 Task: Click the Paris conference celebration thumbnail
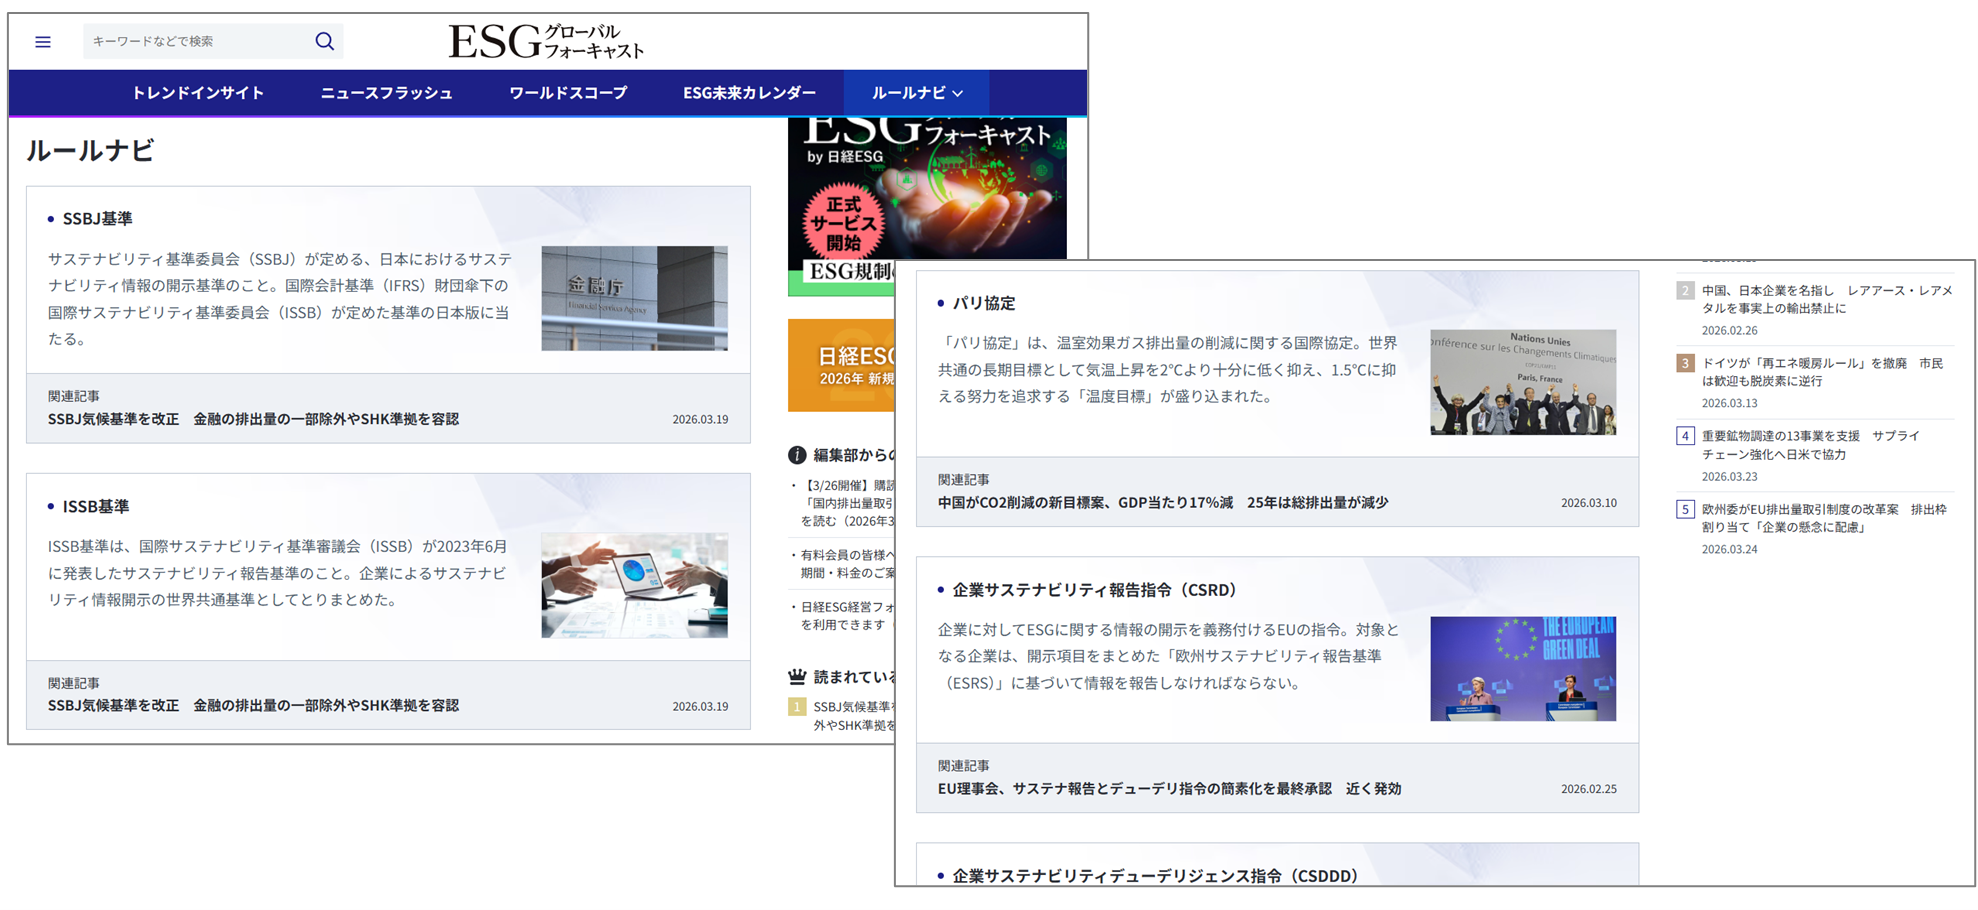click(1523, 382)
